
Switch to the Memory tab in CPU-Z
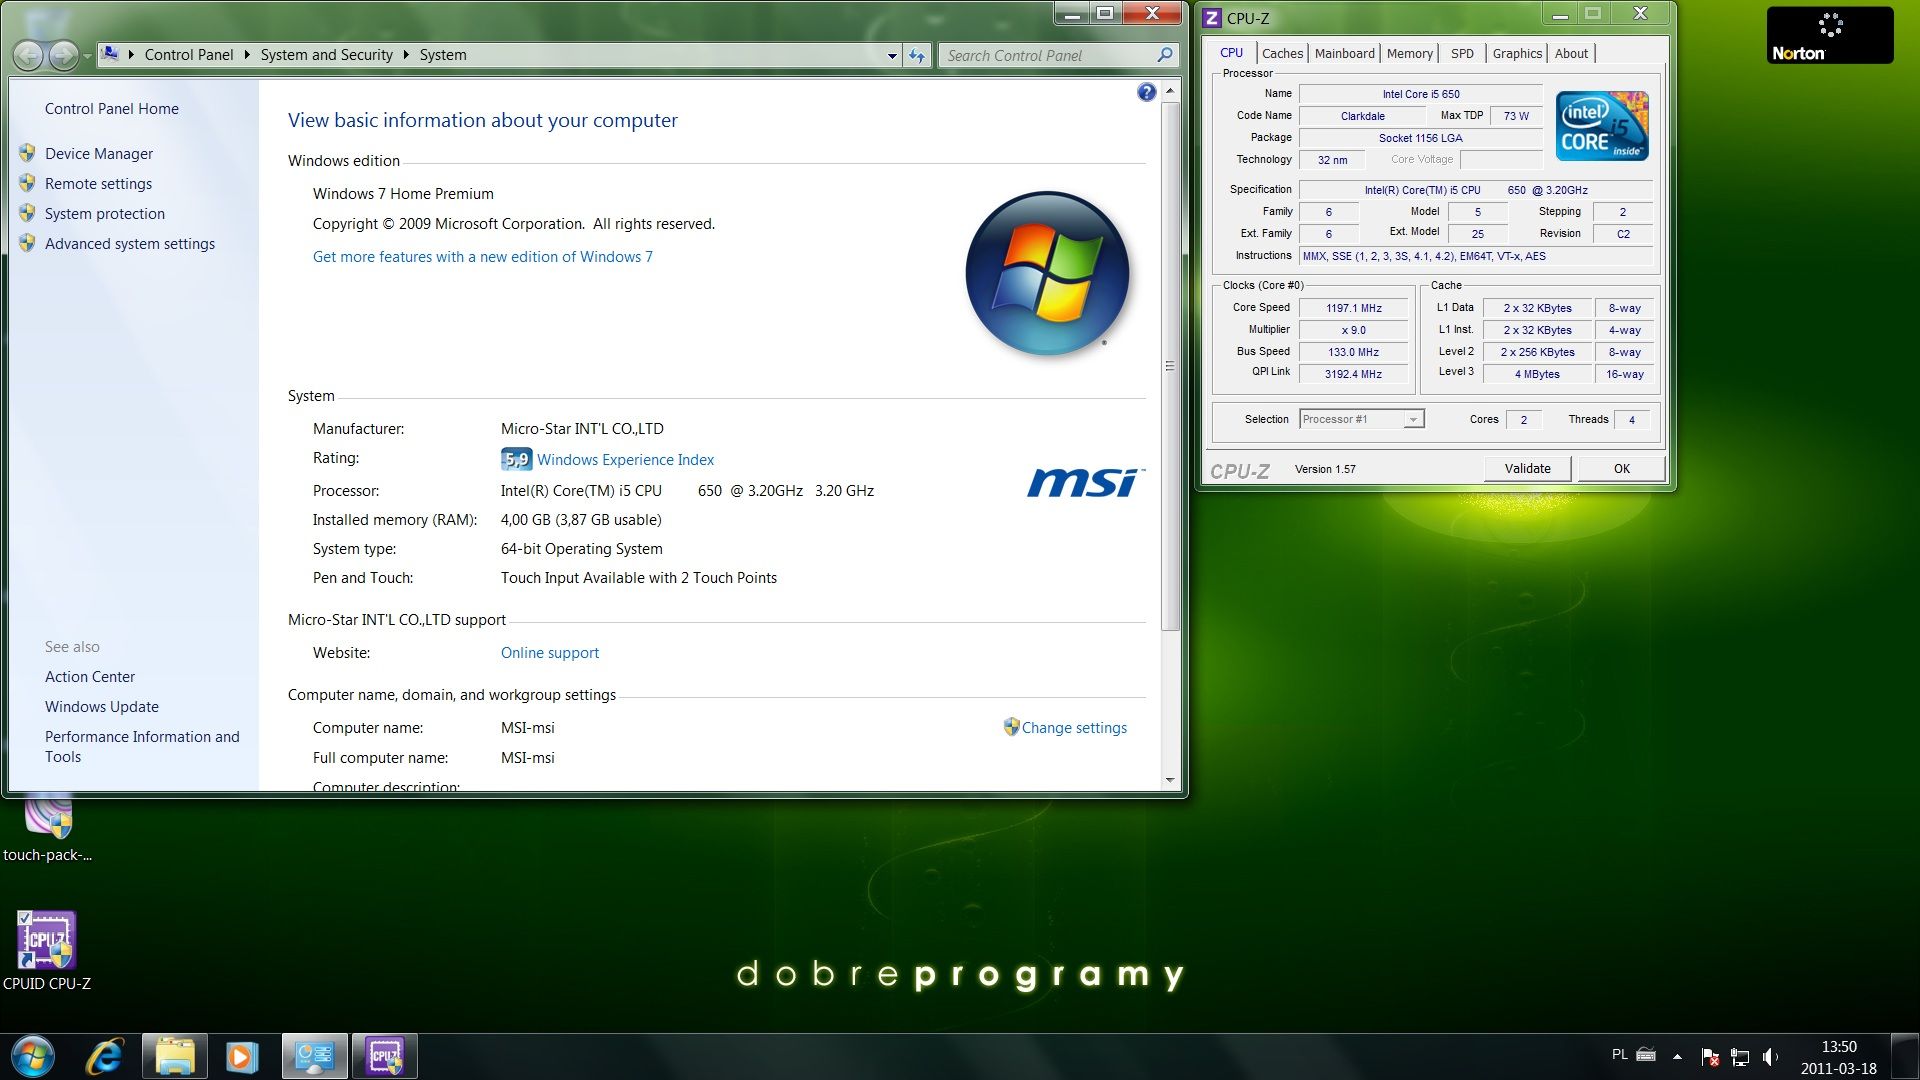pos(1409,53)
